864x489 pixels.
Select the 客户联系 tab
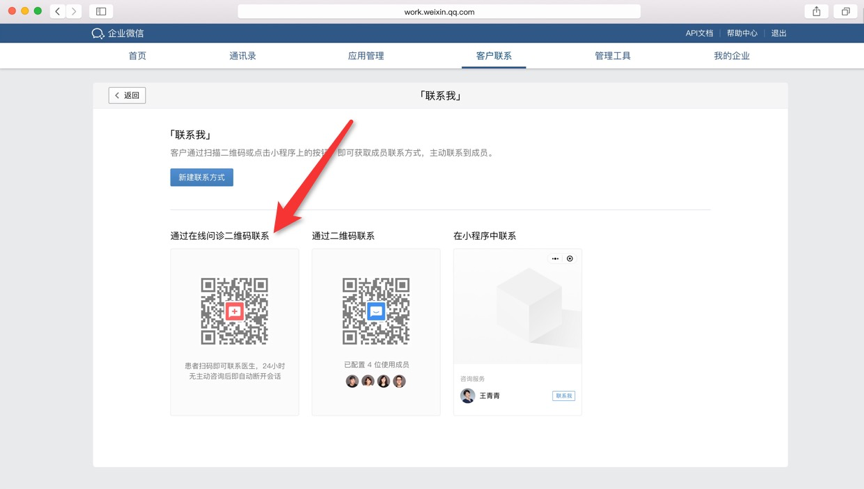[494, 56]
